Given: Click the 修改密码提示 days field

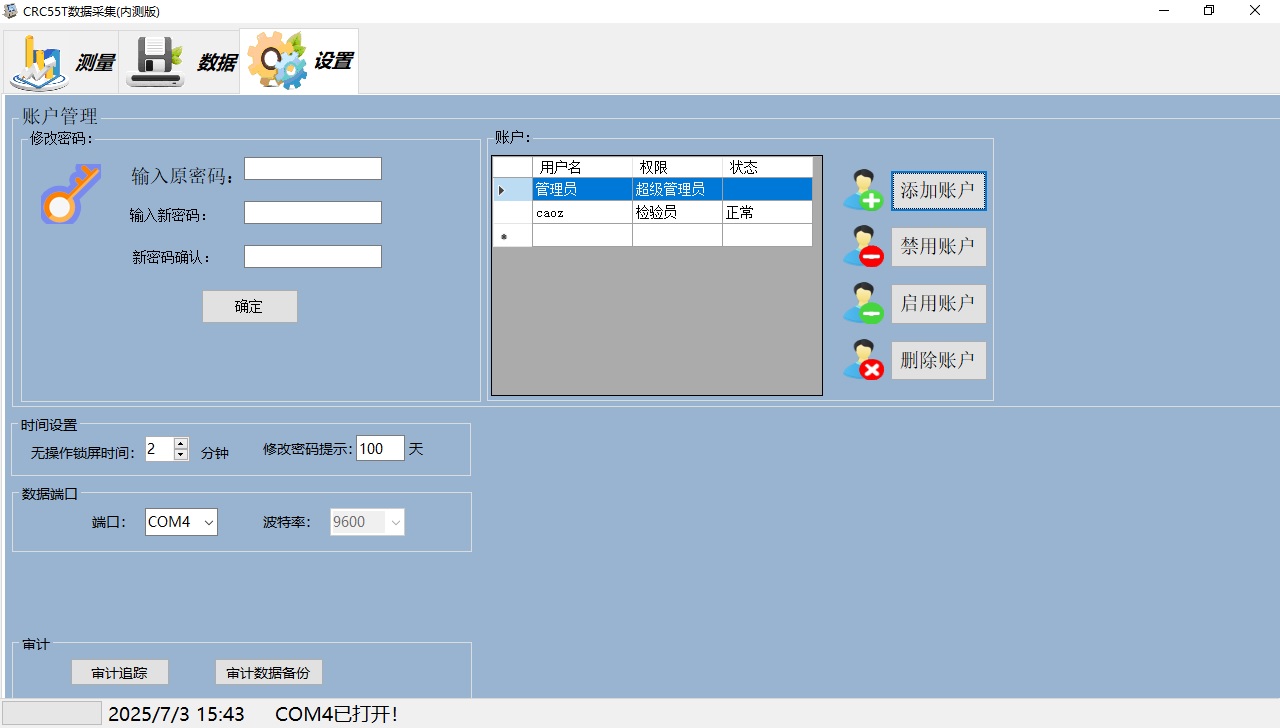Looking at the screenshot, I should (379, 449).
